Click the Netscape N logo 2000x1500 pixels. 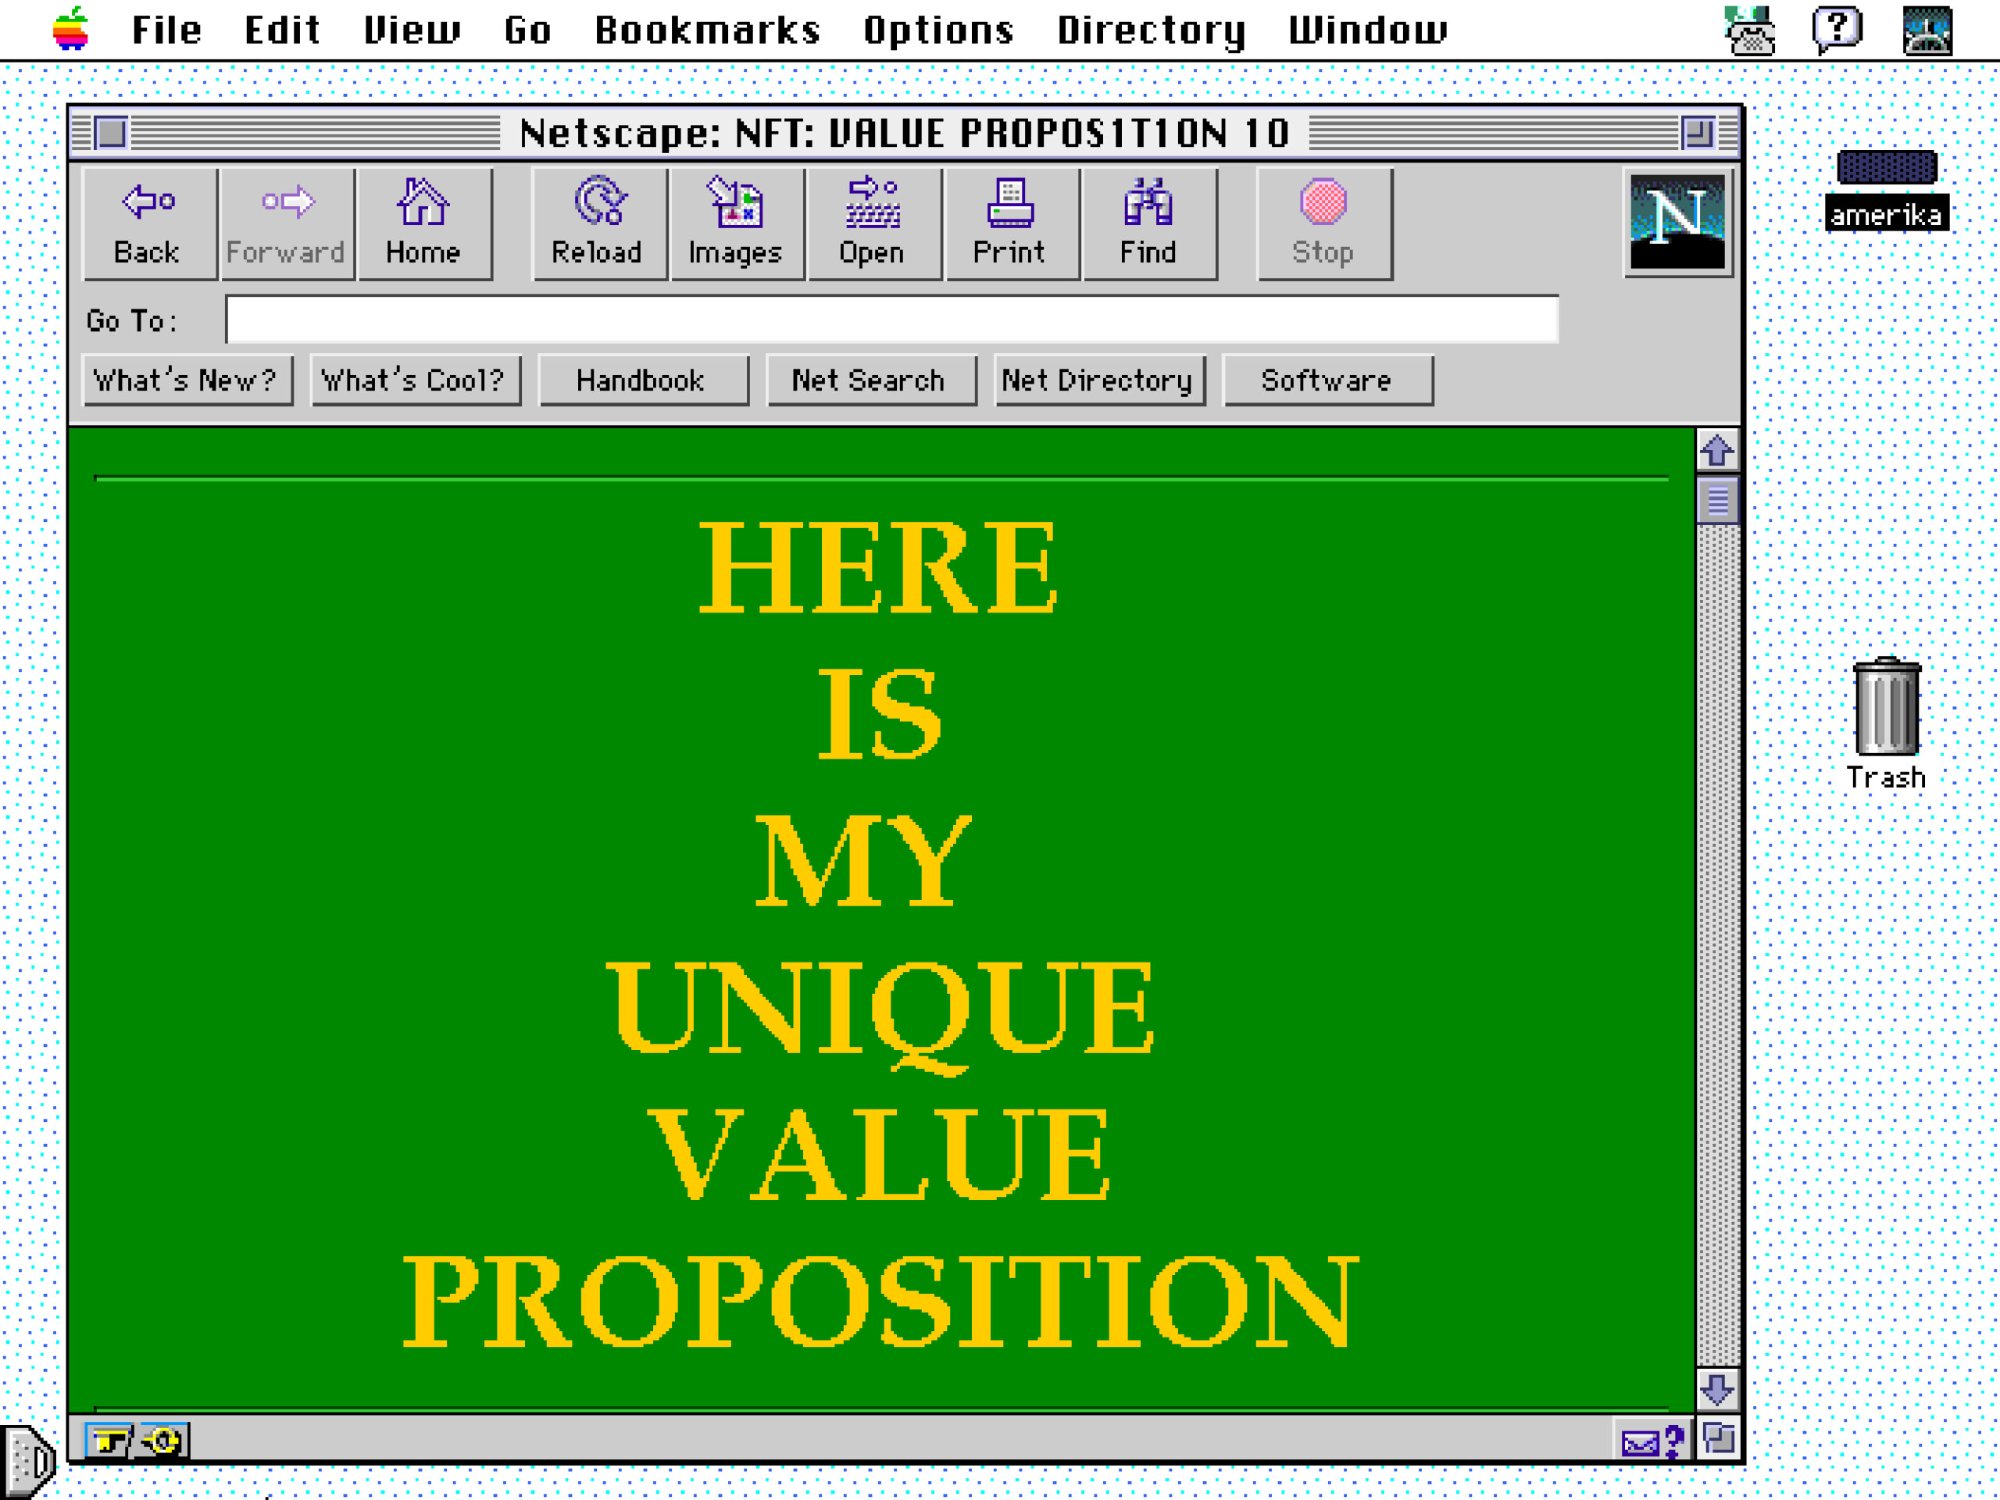pos(1677,222)
